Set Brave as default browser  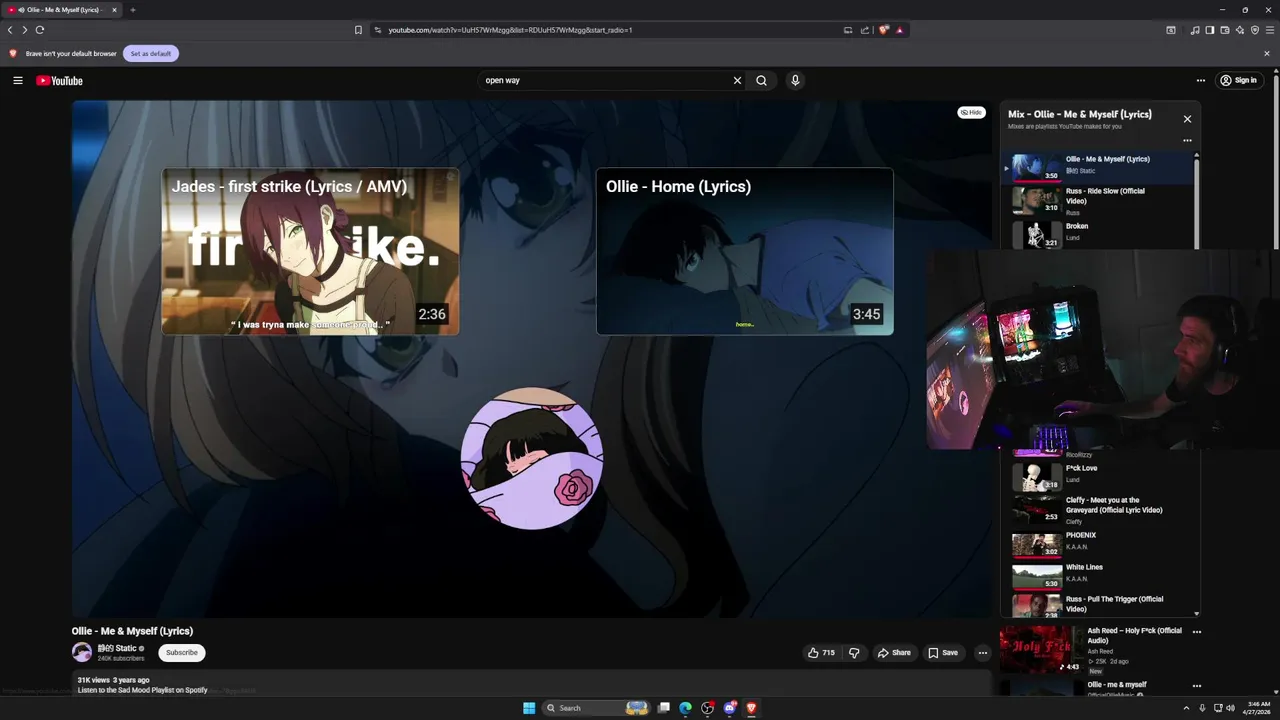pos(151,53)
